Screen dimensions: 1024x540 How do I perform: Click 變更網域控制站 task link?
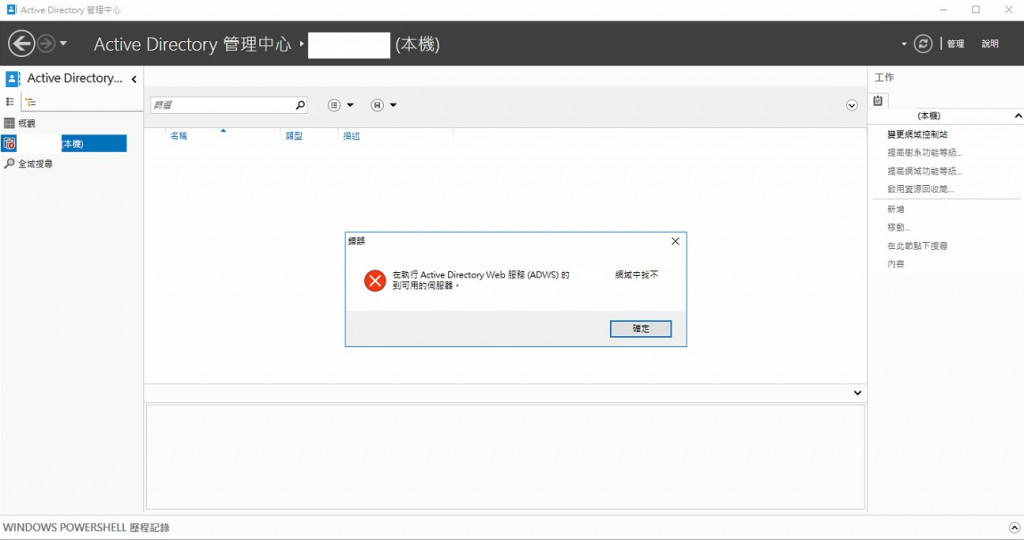pos(917,135)
